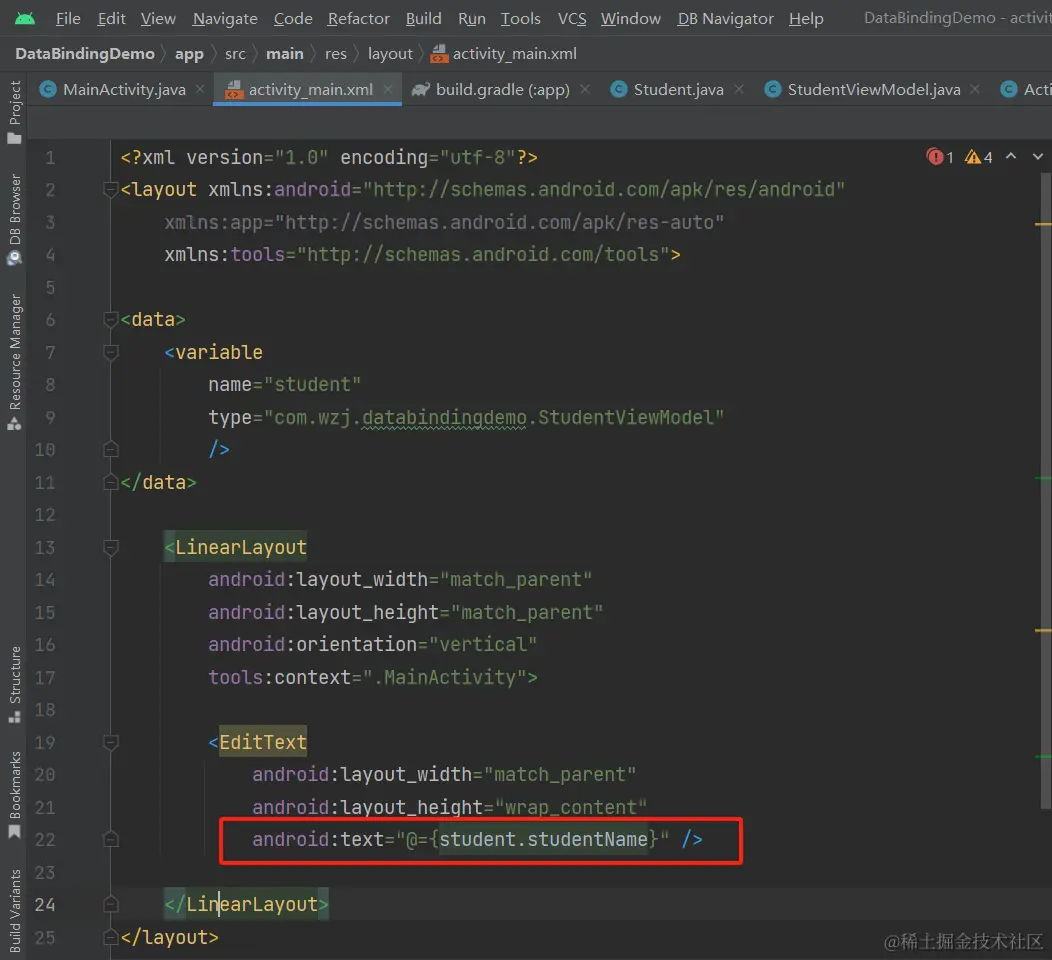The width and height of the screenshot is (1052, 960).
Task: Open the DB Browser tool window
Action: click(x=14, y=219)
